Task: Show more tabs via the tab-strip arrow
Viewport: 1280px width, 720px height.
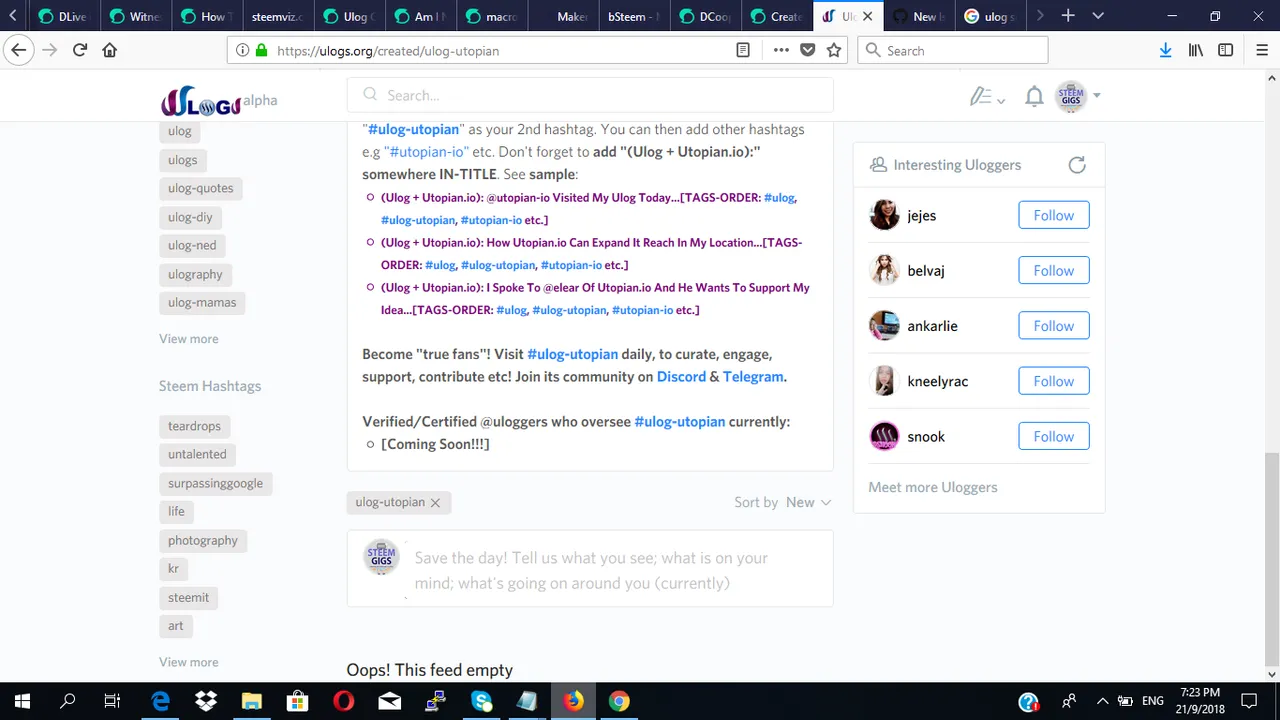Action: pos(1040,16)
